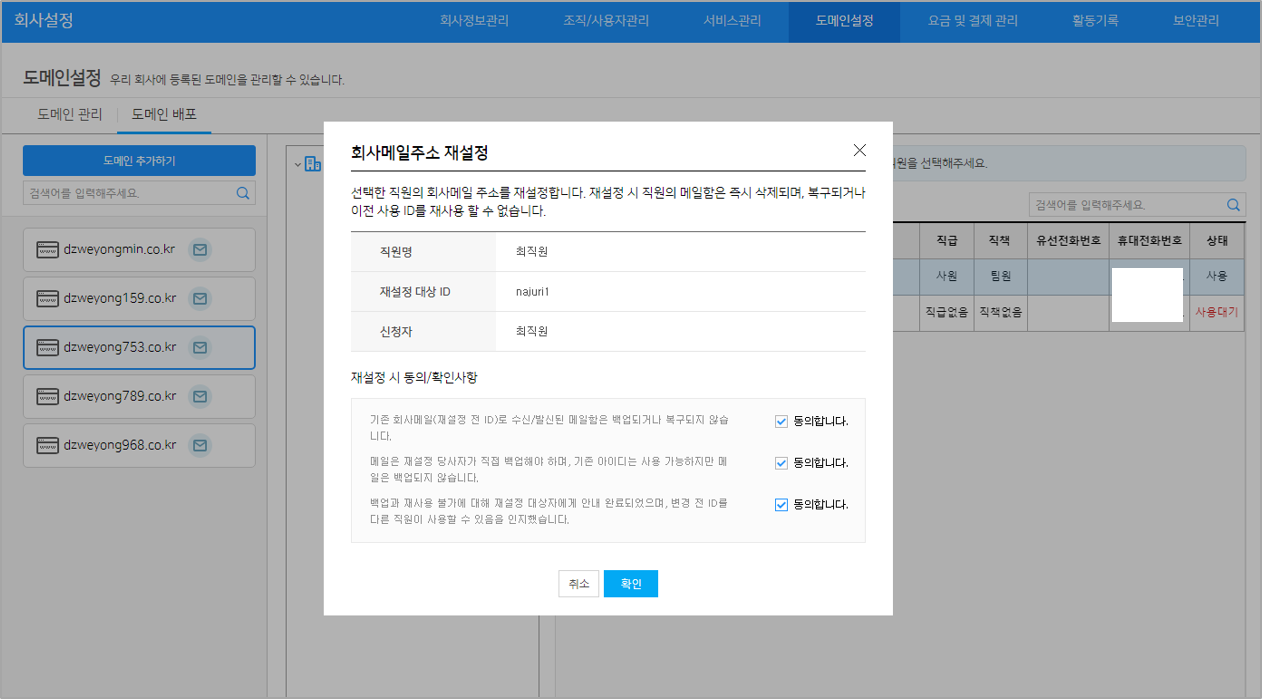Click mail icon next to dzweyong968.co.kr
The width and height of the screenshot is (1262, 699).
point(200,445)
